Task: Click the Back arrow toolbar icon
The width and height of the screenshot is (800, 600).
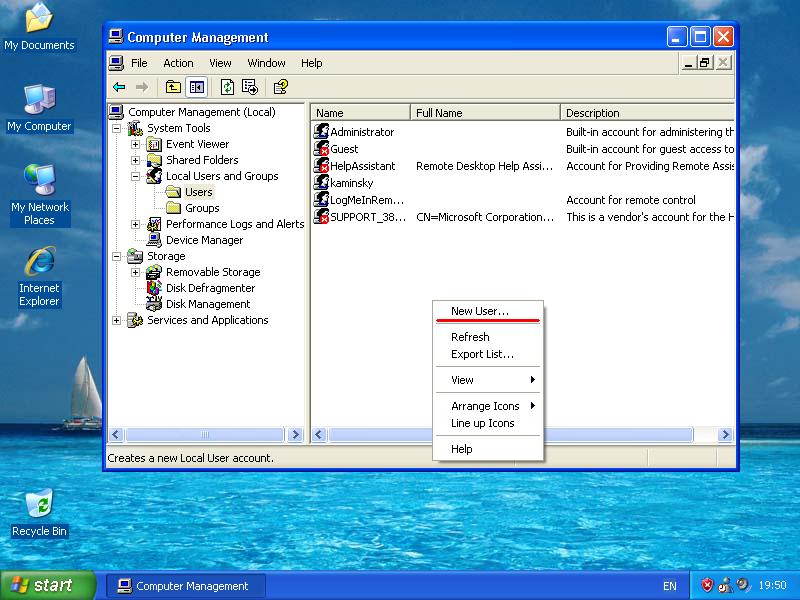Action: pos(119,87)
